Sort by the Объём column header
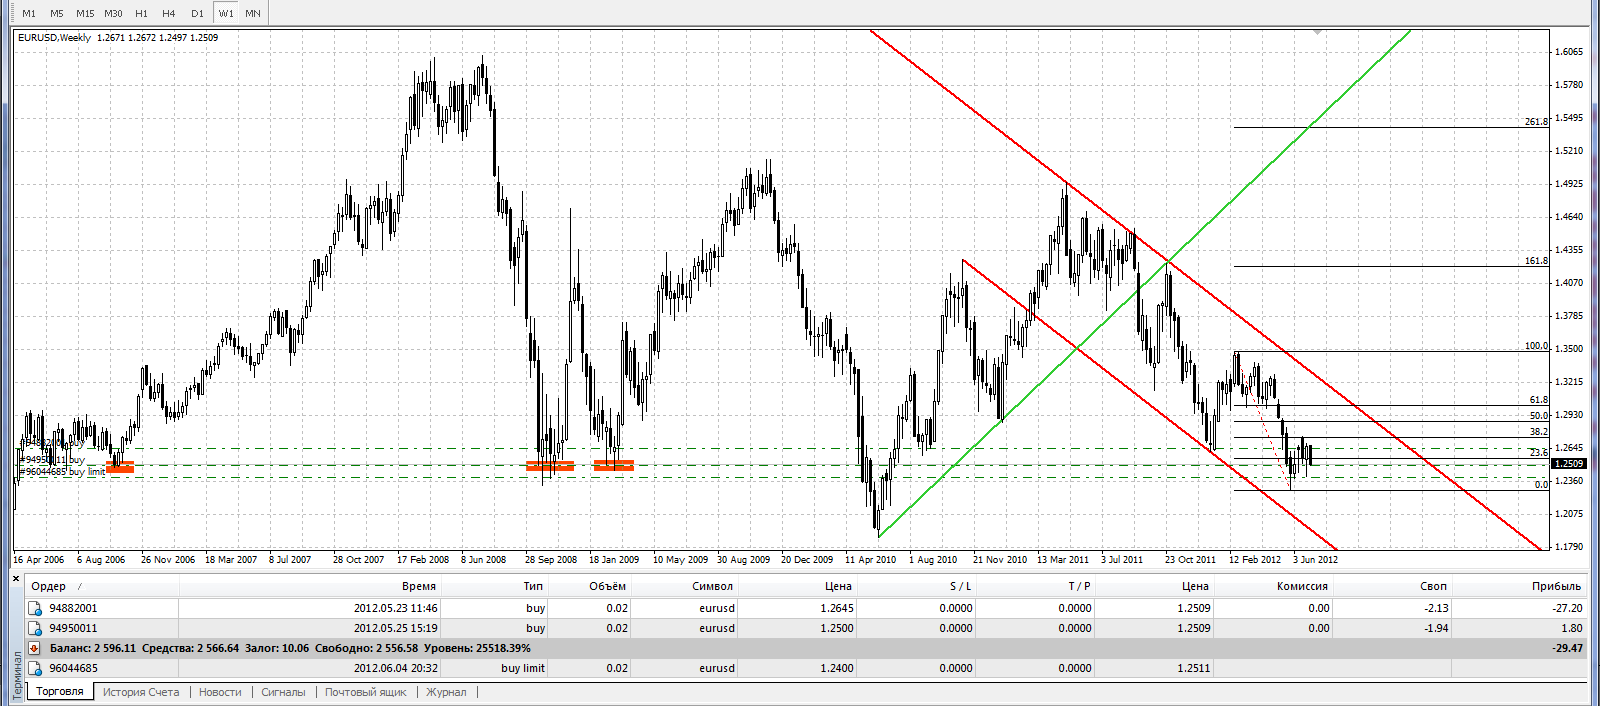 click(x=607, y=586)
